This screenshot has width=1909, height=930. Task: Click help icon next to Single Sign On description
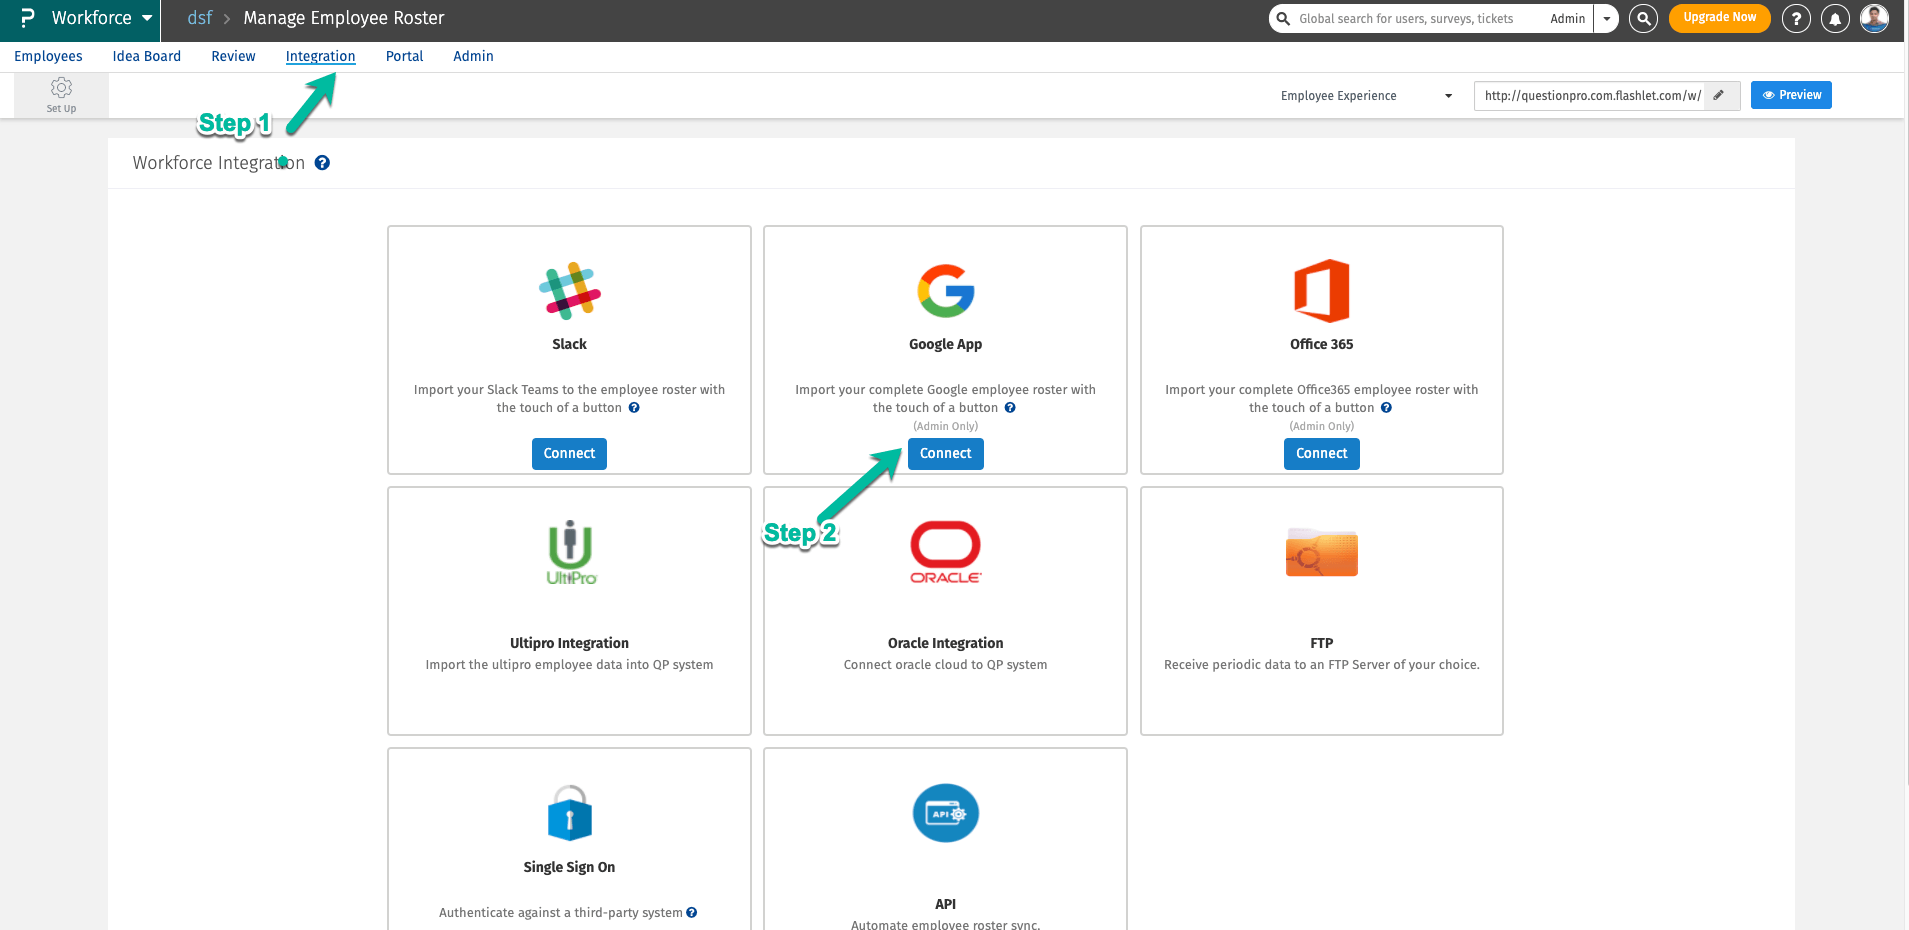[692, 913]
